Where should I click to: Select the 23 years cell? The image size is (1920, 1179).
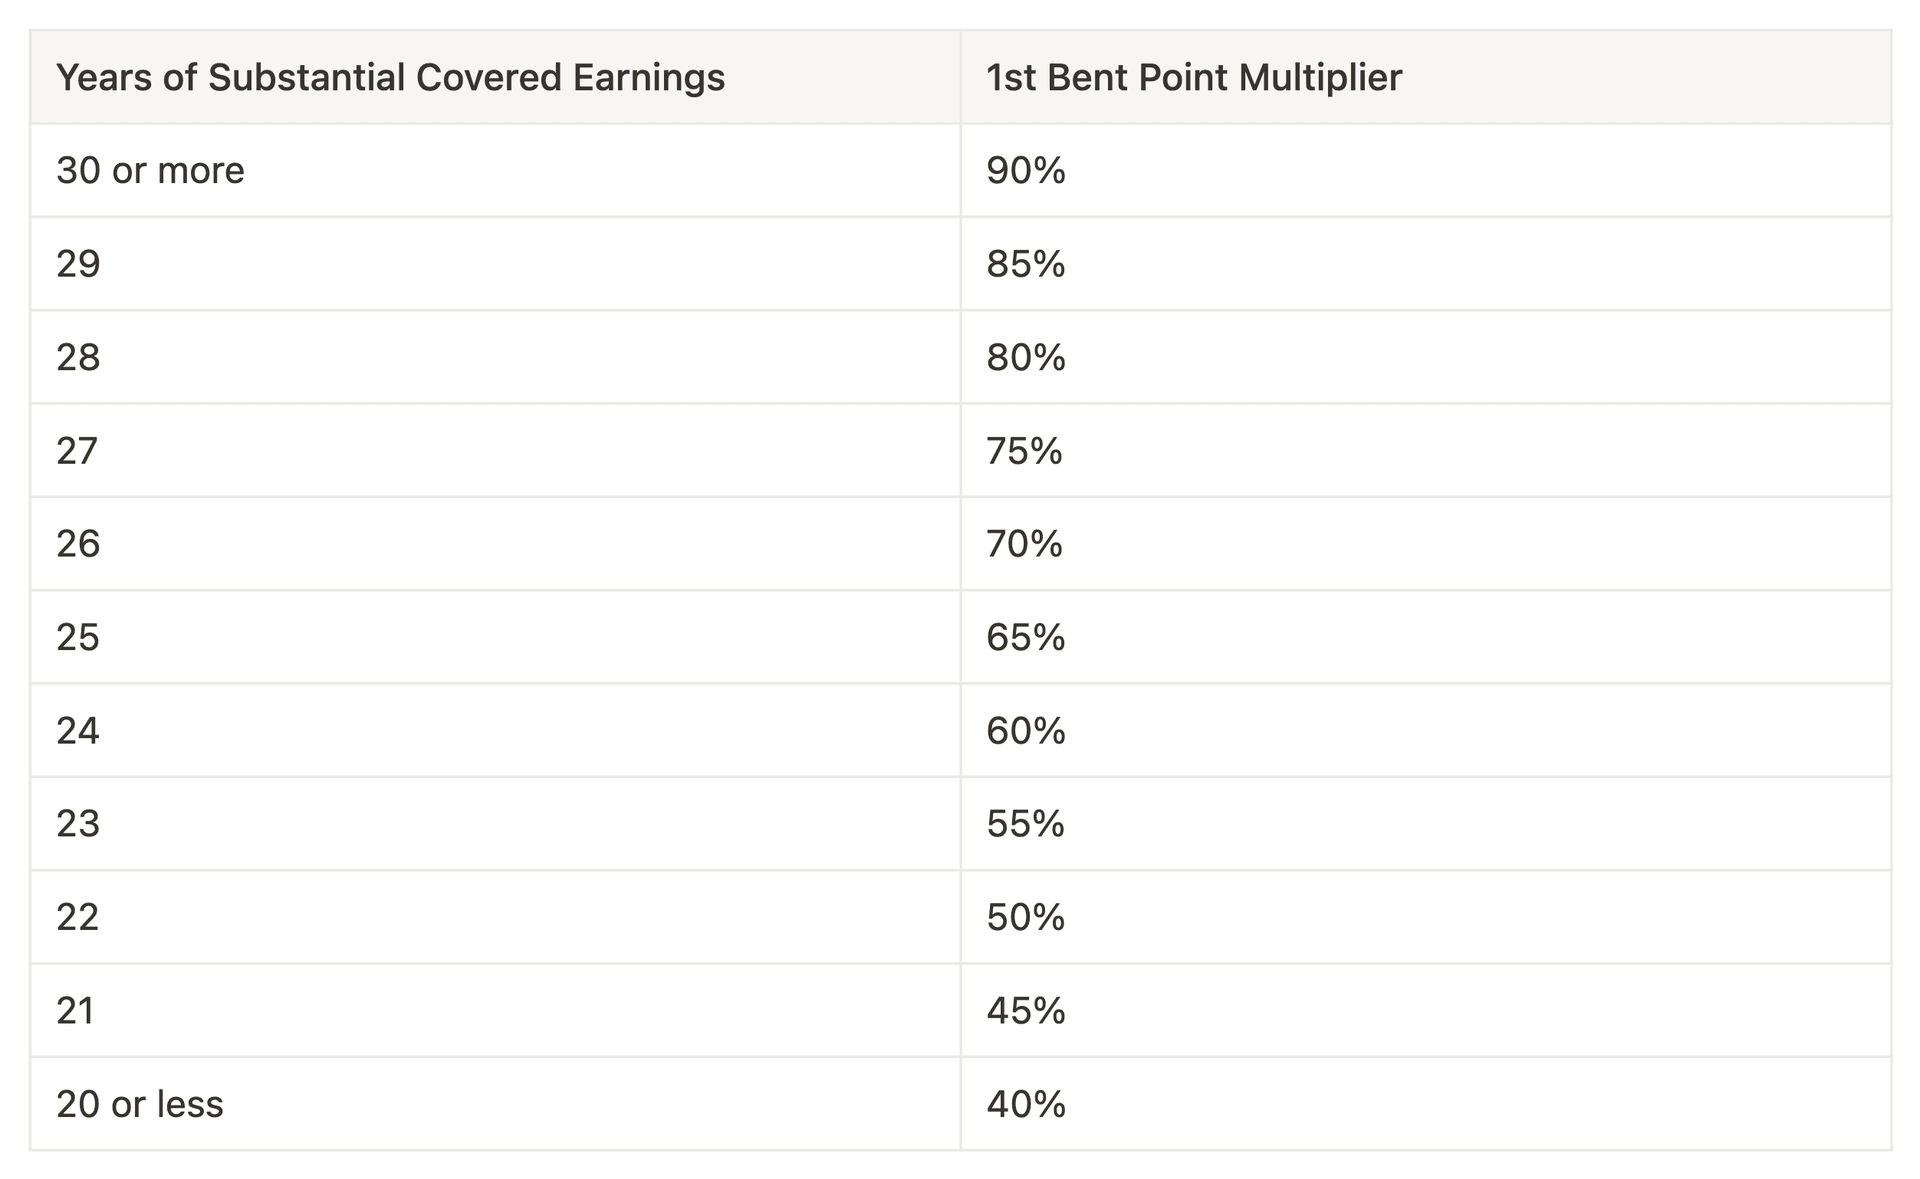point(495,824)
